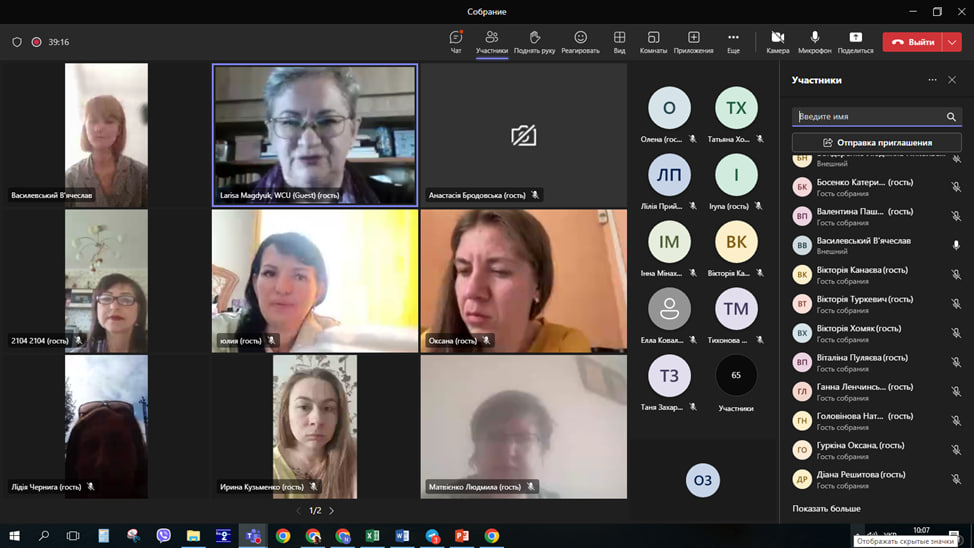Screen dimensions: 974x548
Task: Click the ТЗ avatar Таня Захар...
Action: pyautogui.click(x=669, y=376)
